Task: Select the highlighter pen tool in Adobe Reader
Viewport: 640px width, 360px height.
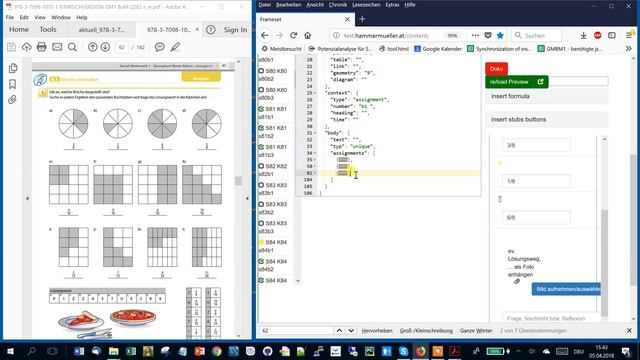Action: pyautogui.click(x=175, y=47)
